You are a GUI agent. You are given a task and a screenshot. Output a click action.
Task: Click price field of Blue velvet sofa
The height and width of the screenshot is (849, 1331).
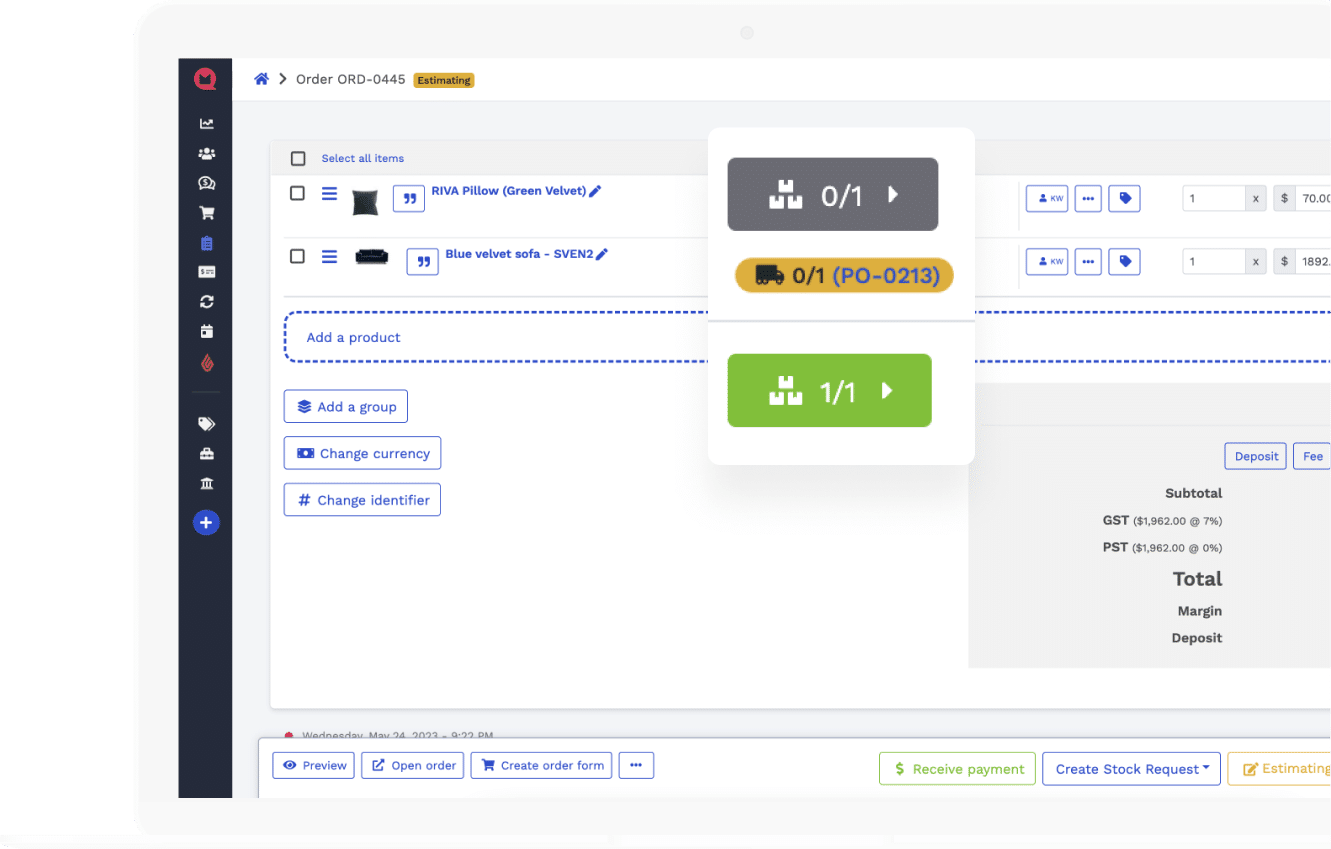click(1313, 261)
